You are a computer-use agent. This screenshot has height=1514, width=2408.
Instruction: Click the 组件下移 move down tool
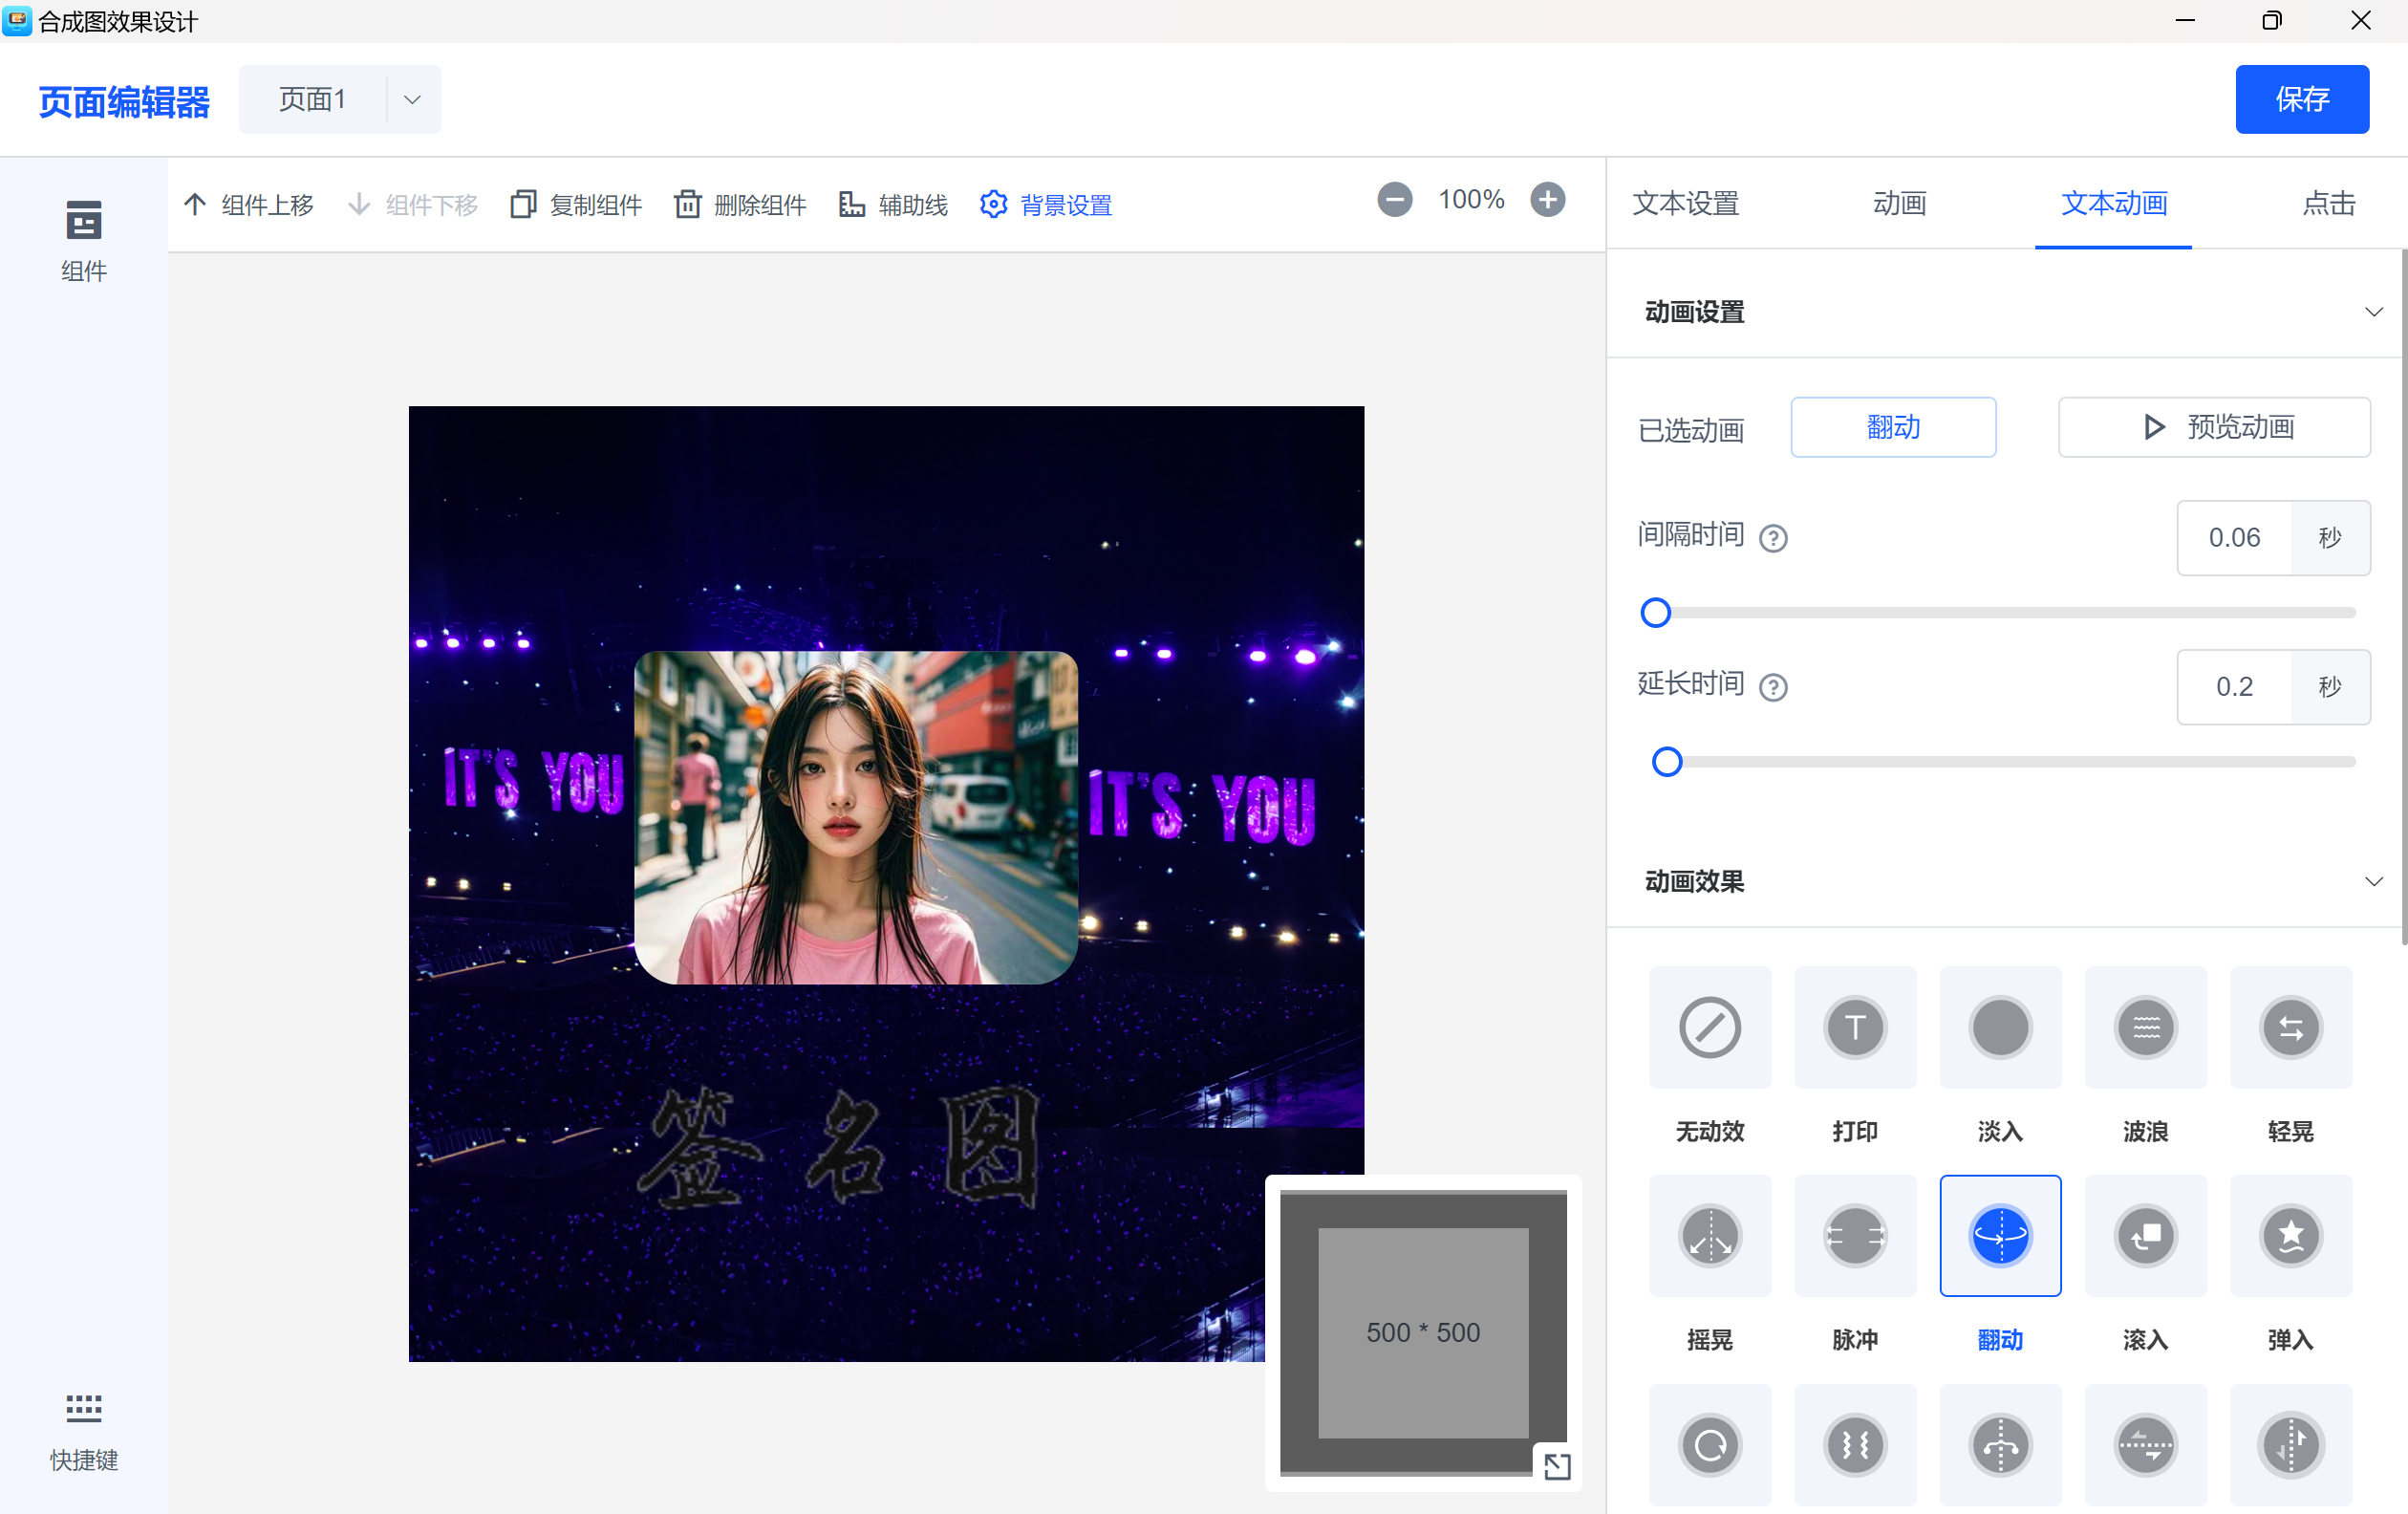tap(413, 205)
